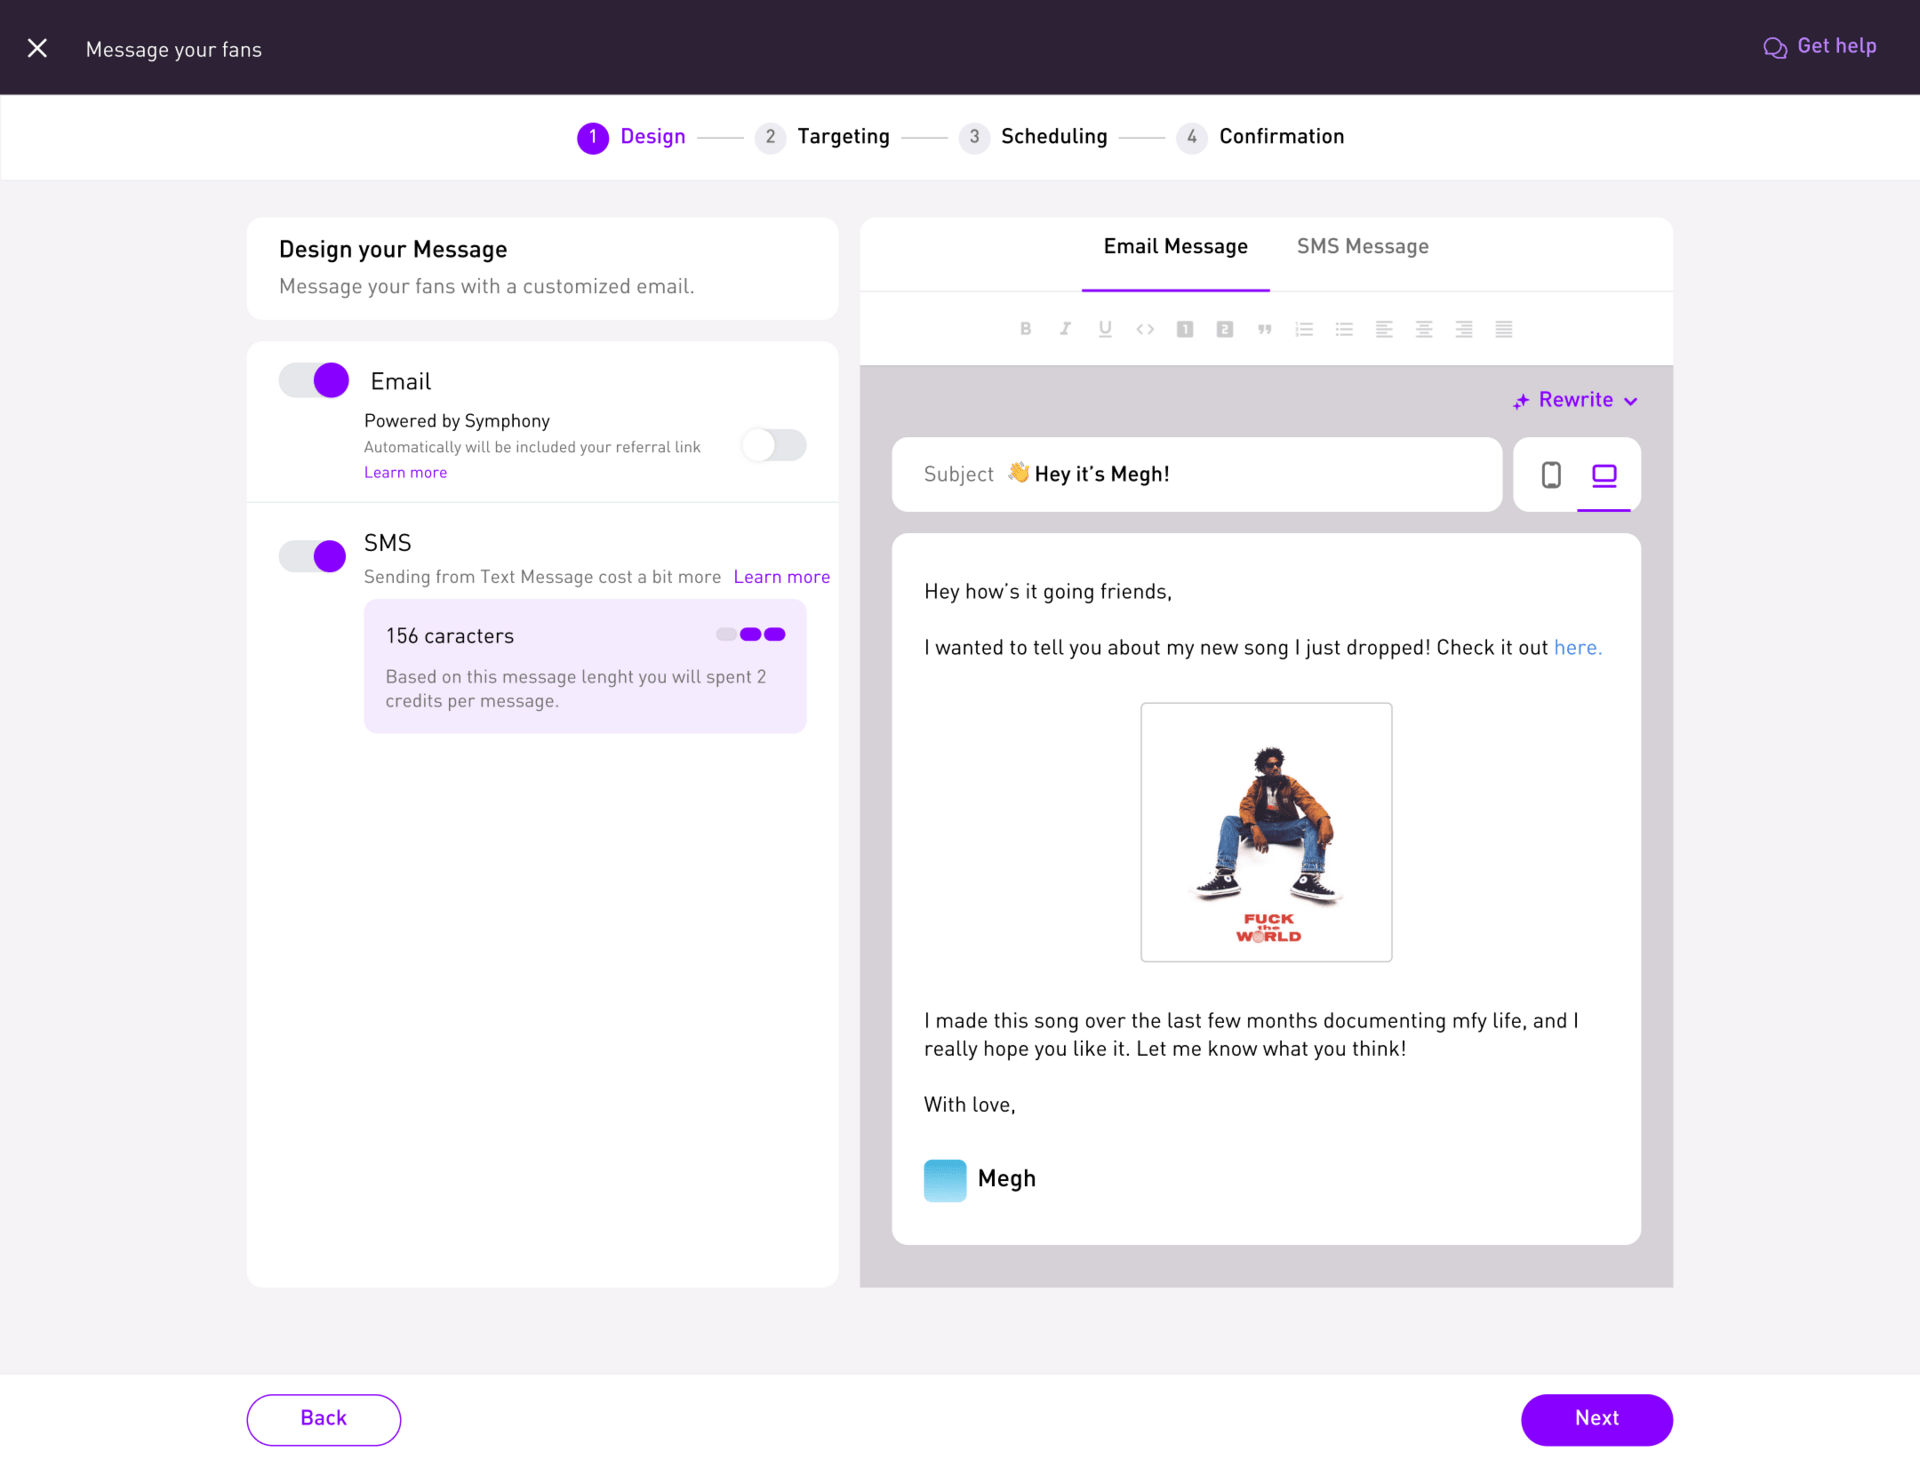This screenshot has height=1468, width=1920.
Task: Proceed with the Next button
Action: (1596, 1419)
